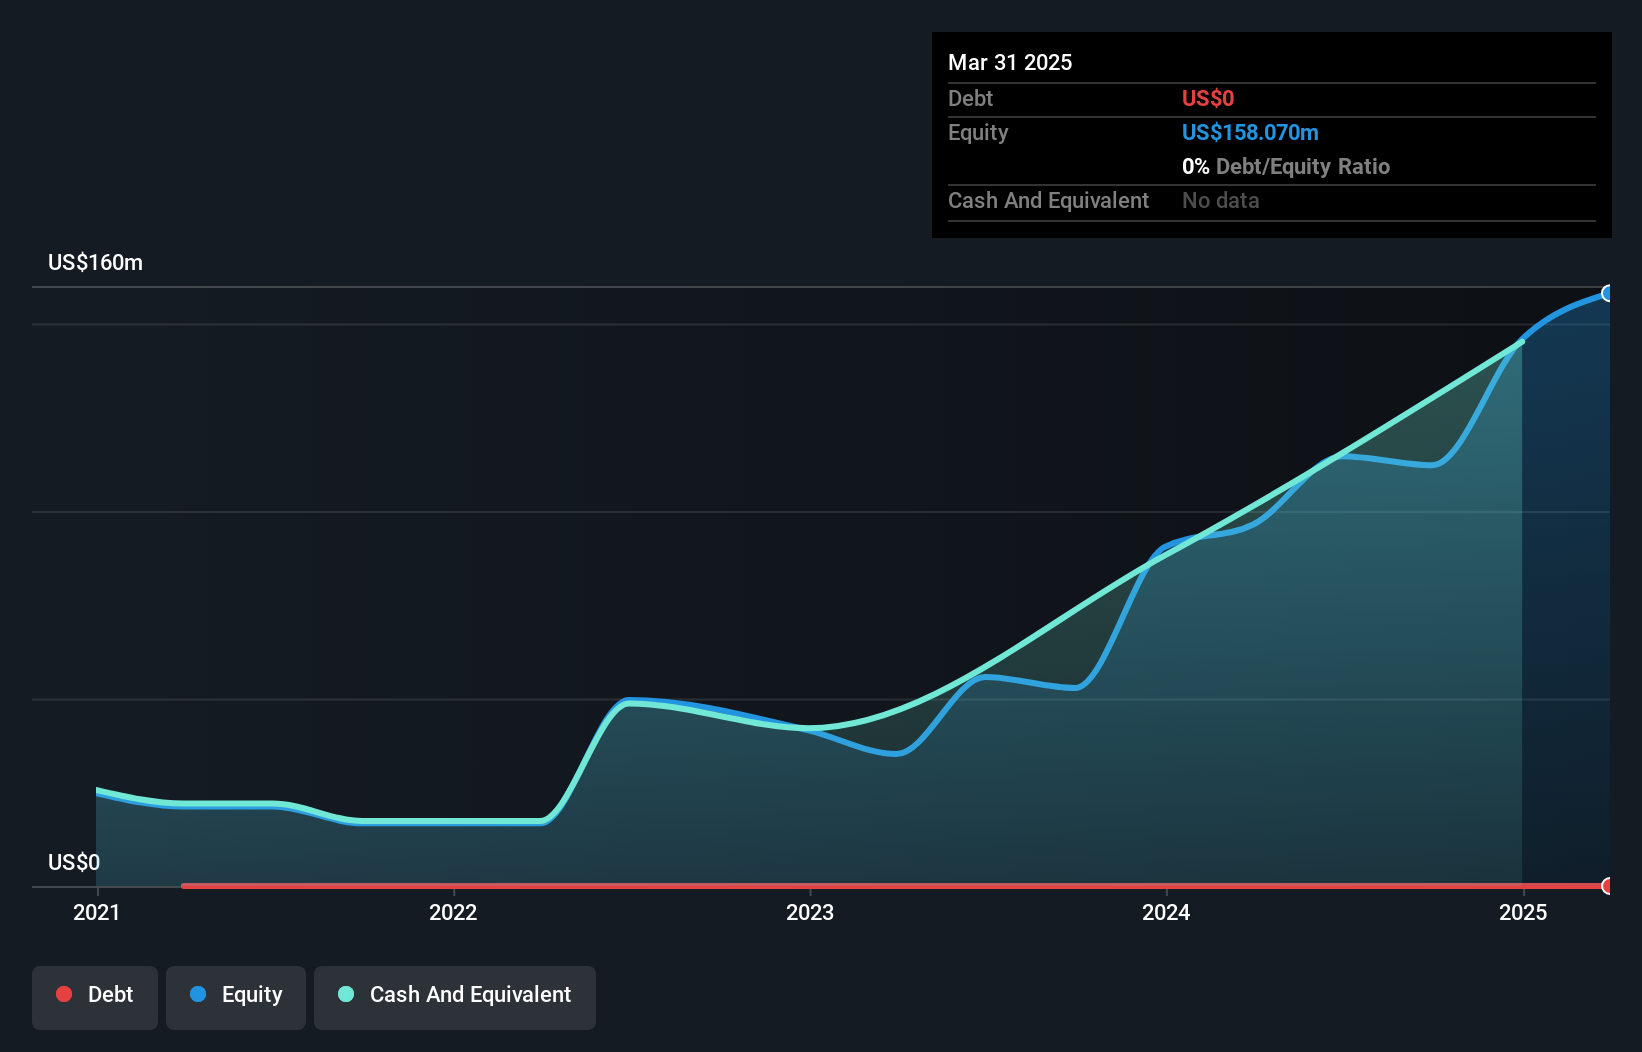Click the US$158.070m equity value in tooltip

pyautogui.click(x=1250, y=132)
